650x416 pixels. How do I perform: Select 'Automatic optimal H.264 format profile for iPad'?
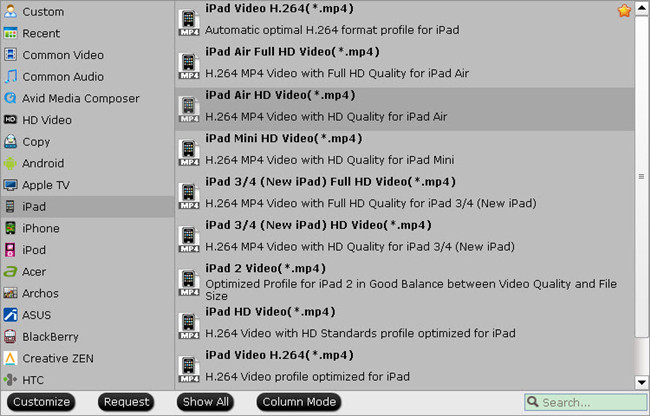click(x=332, y=30)
